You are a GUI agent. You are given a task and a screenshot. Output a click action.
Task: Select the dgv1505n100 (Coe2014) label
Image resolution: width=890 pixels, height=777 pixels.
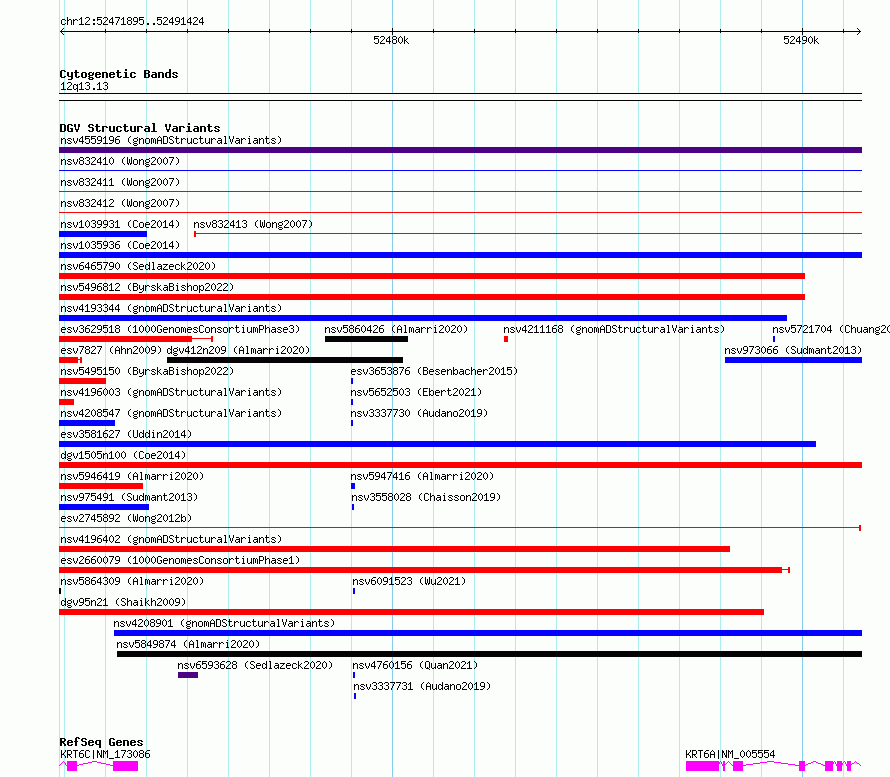[123, 455]
